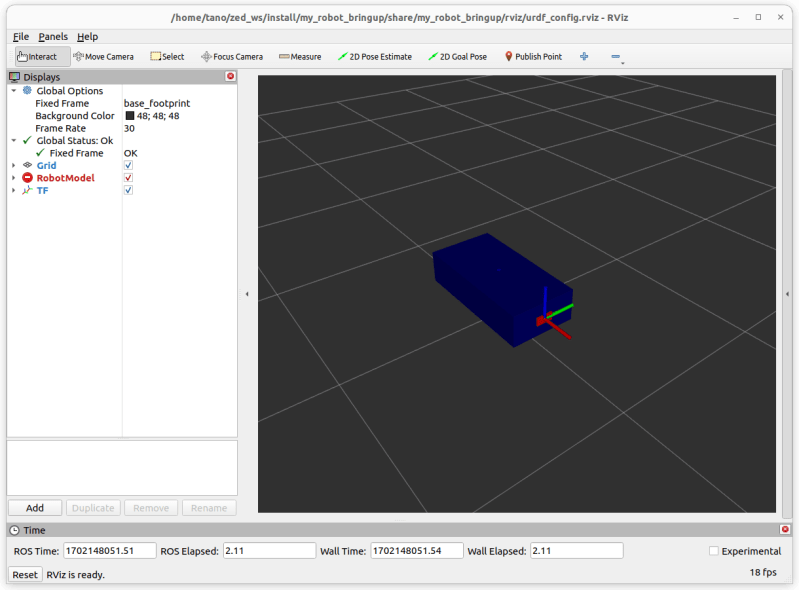The height and width of the screenshot is (590, 799).
Task: Click the Duplicate button
Action: click(93, 508)
